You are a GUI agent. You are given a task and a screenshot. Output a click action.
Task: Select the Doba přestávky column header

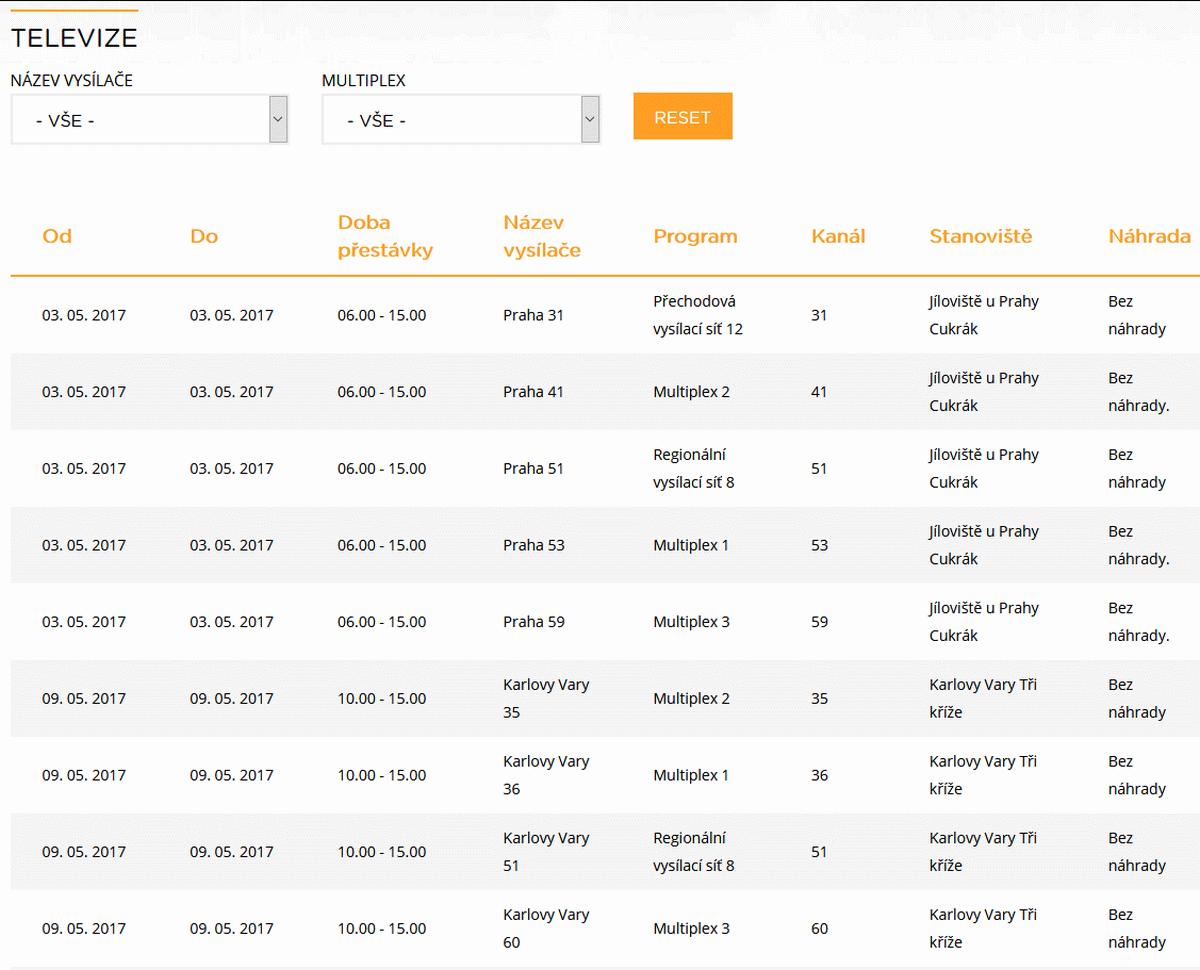pyautogui.click(x=385, y=237)
